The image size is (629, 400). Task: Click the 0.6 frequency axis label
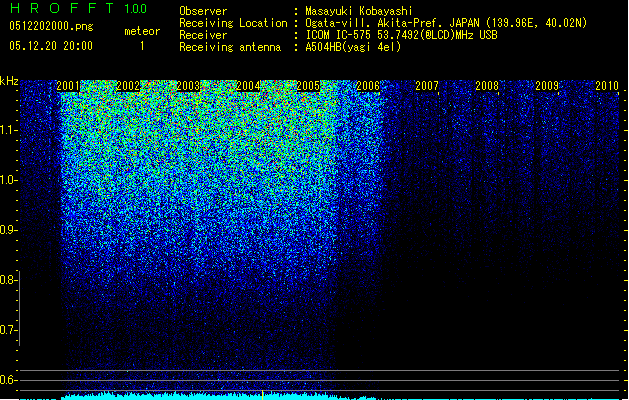[8, 380]
